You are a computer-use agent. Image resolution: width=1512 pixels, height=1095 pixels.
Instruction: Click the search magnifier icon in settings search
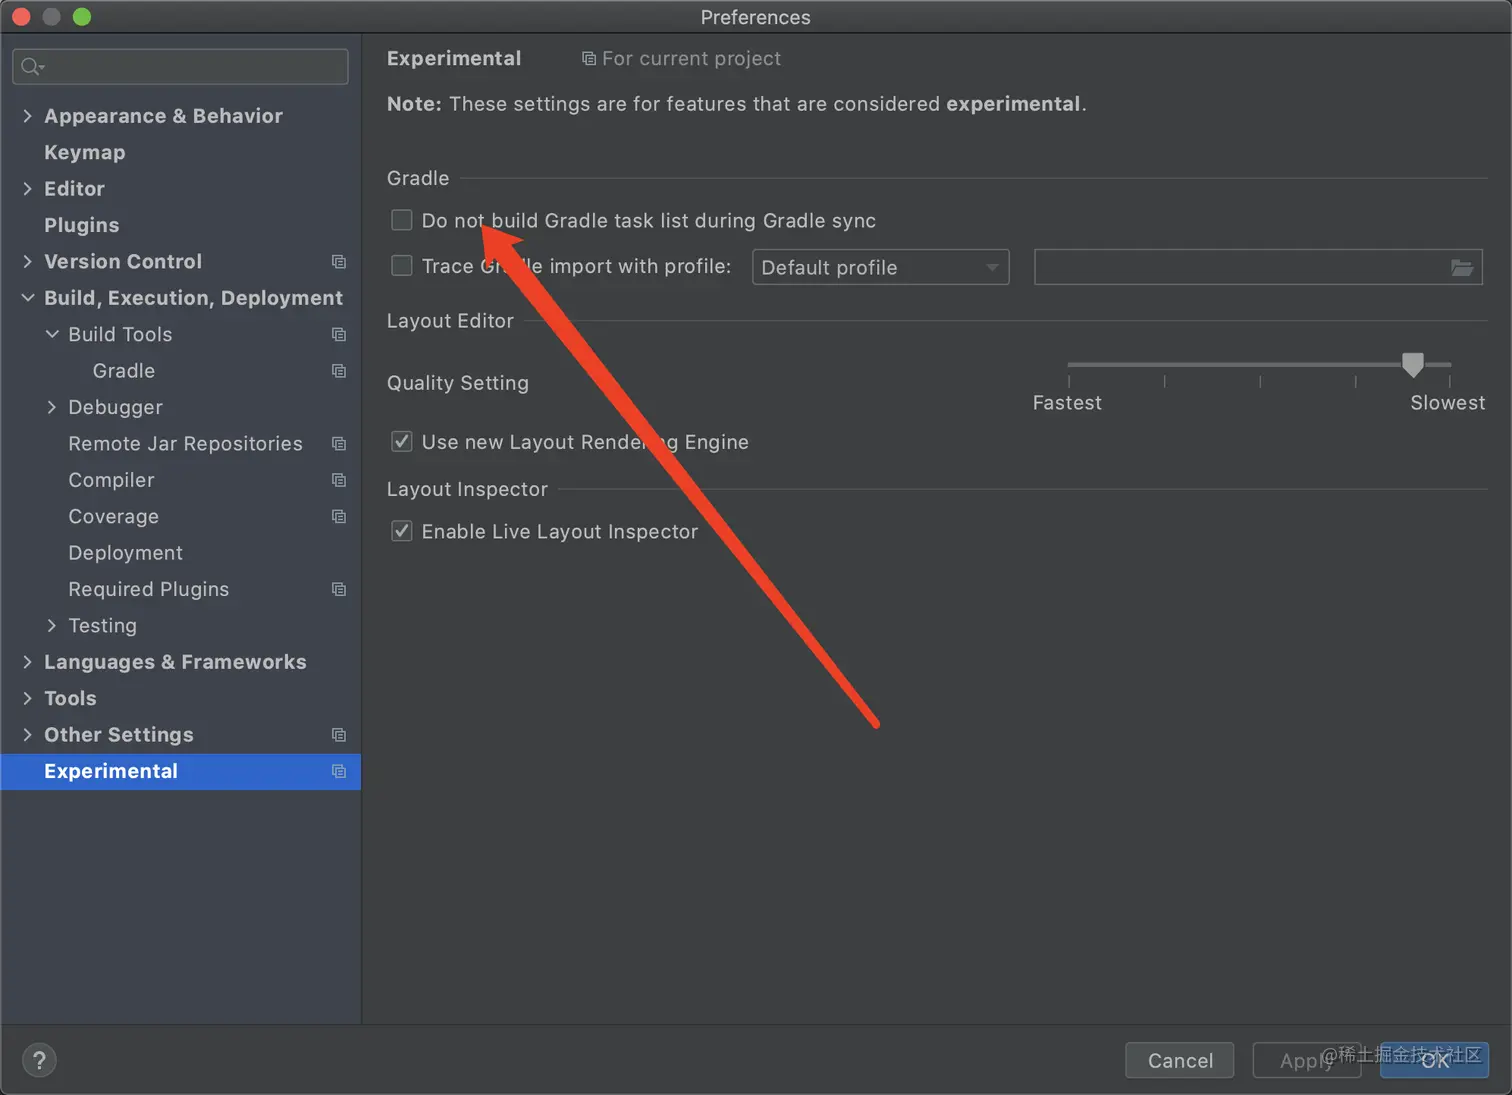coord(32,67)
